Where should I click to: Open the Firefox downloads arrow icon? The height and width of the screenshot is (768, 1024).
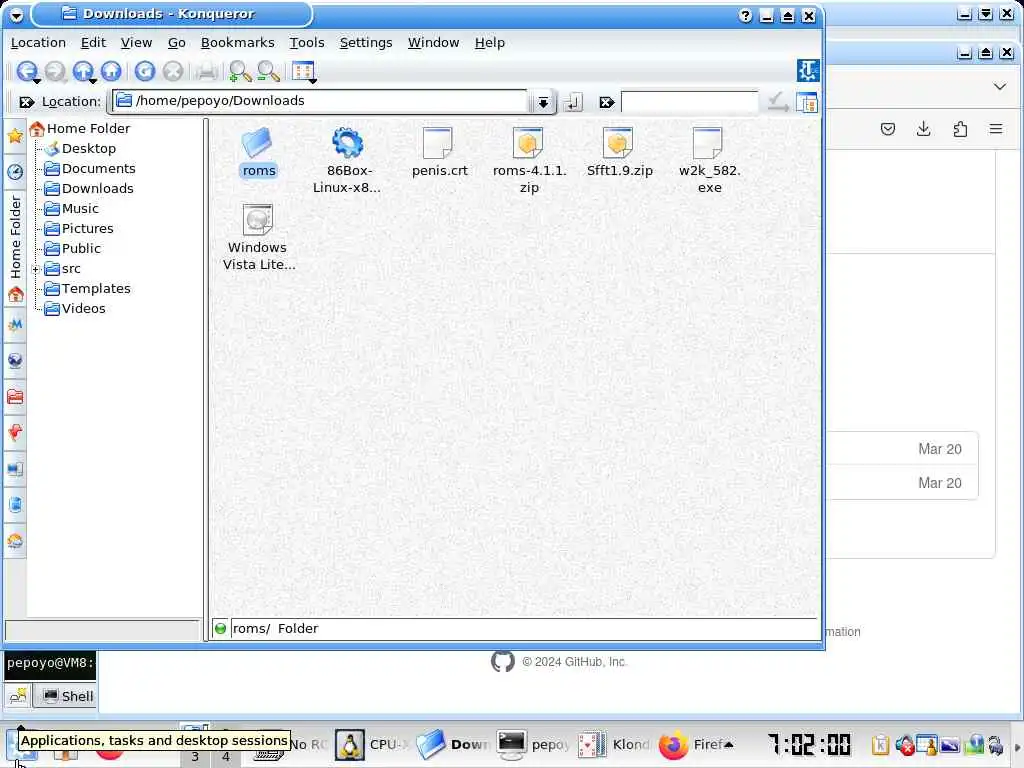click(x=923, y=129)
